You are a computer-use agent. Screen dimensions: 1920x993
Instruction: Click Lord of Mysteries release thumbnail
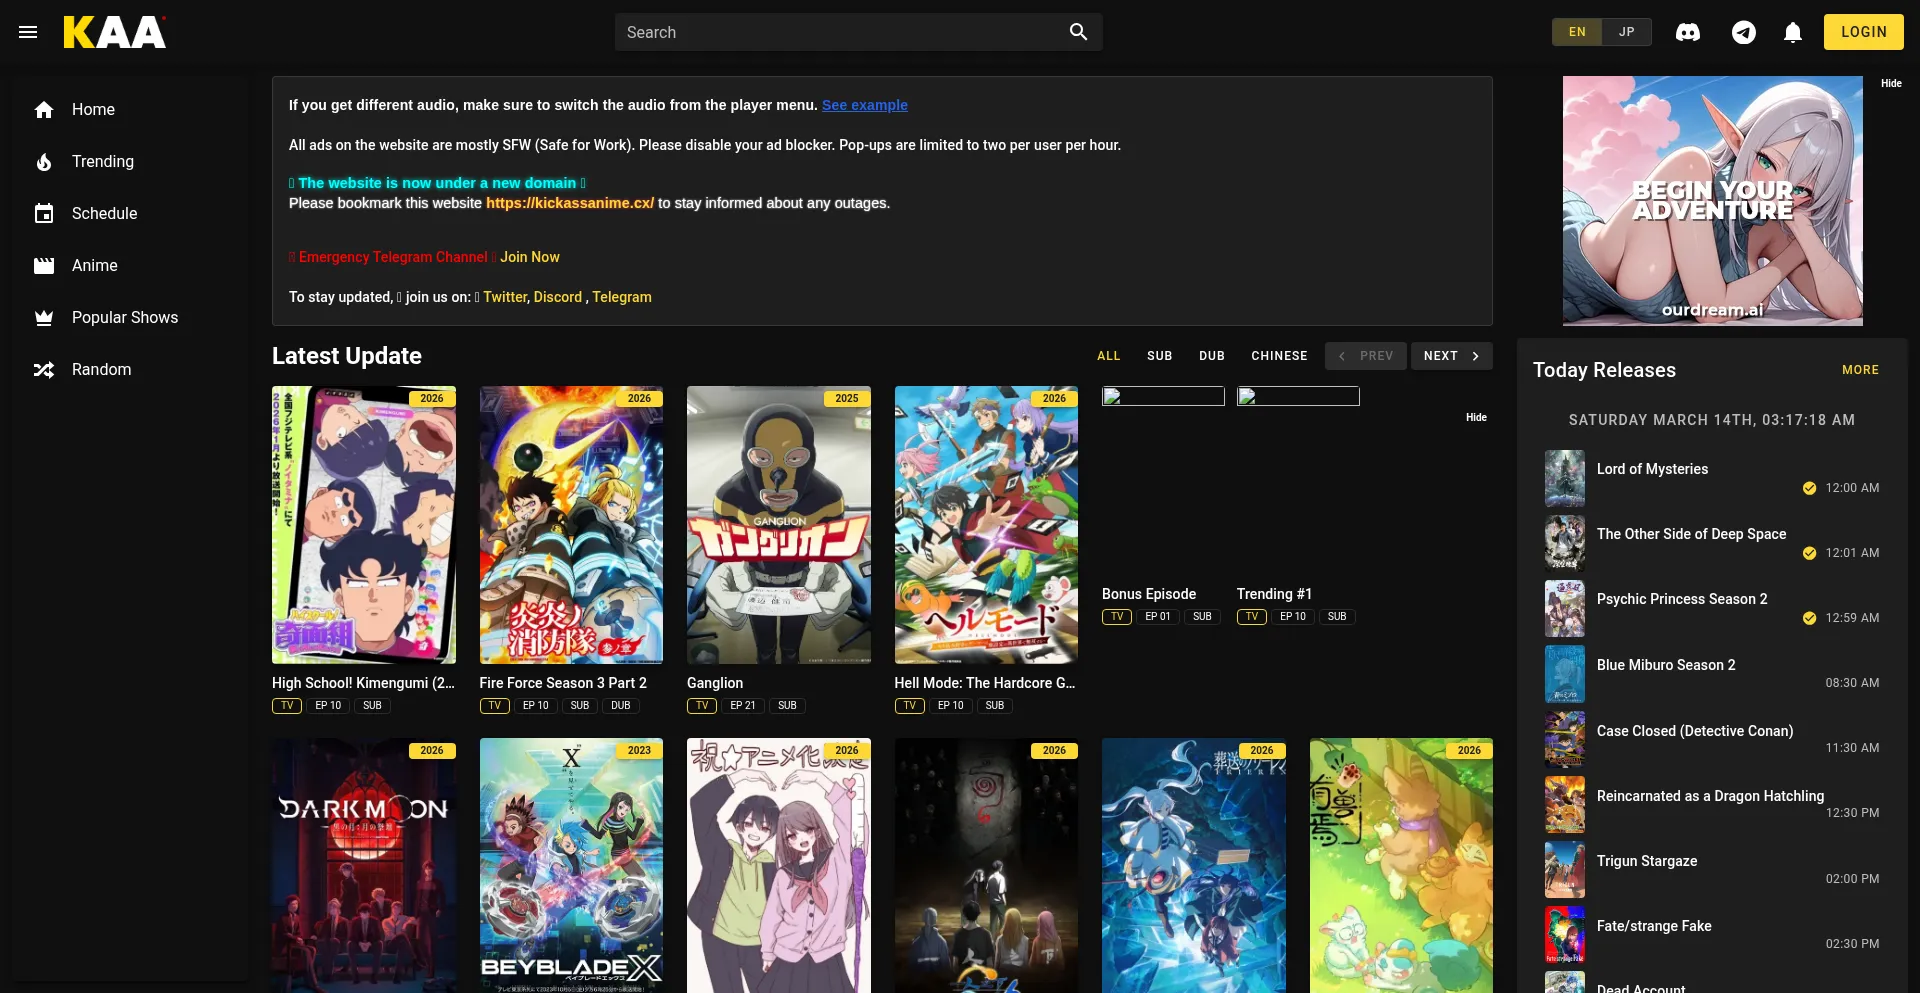coord(1565,478)
